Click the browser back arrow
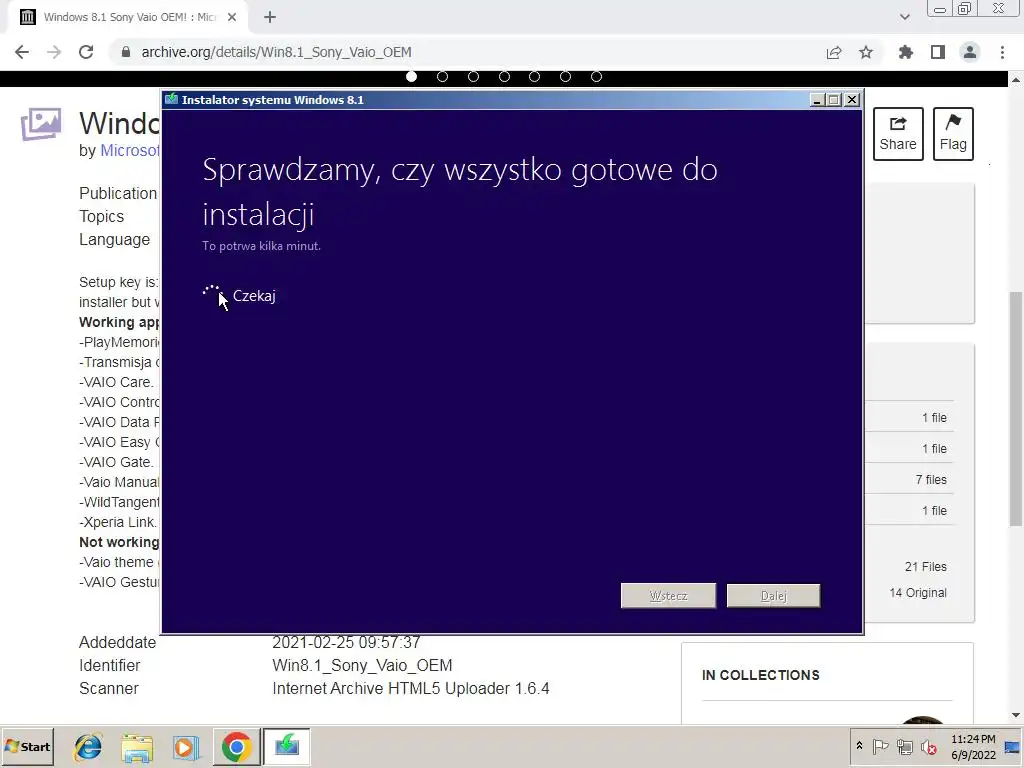This screenshot has width=1024, height=768. (x=22, y=52)
